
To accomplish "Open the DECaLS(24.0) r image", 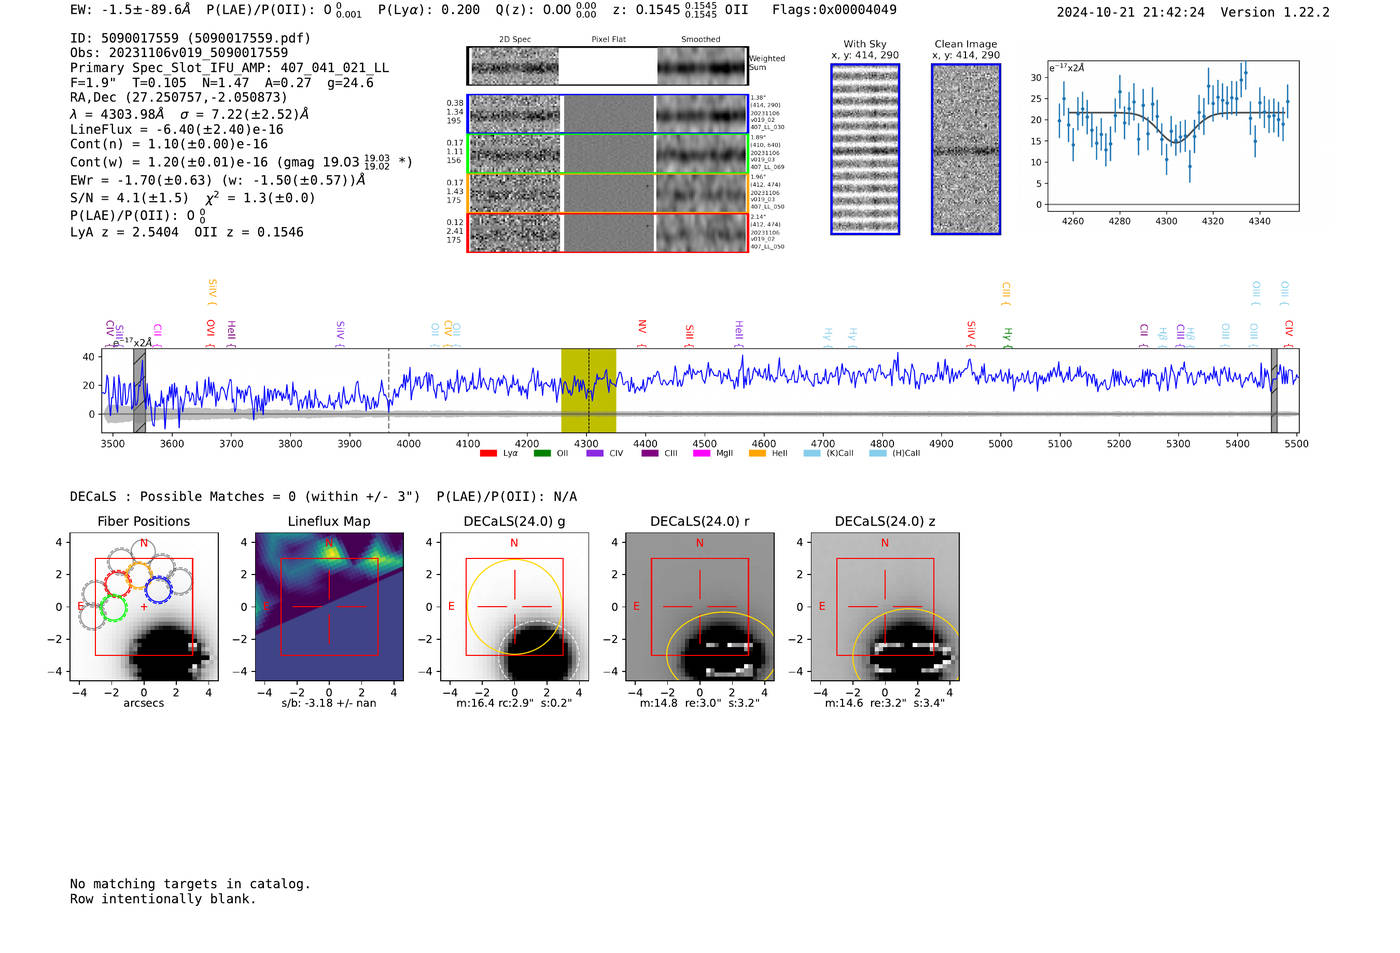I will coord(700,607).
